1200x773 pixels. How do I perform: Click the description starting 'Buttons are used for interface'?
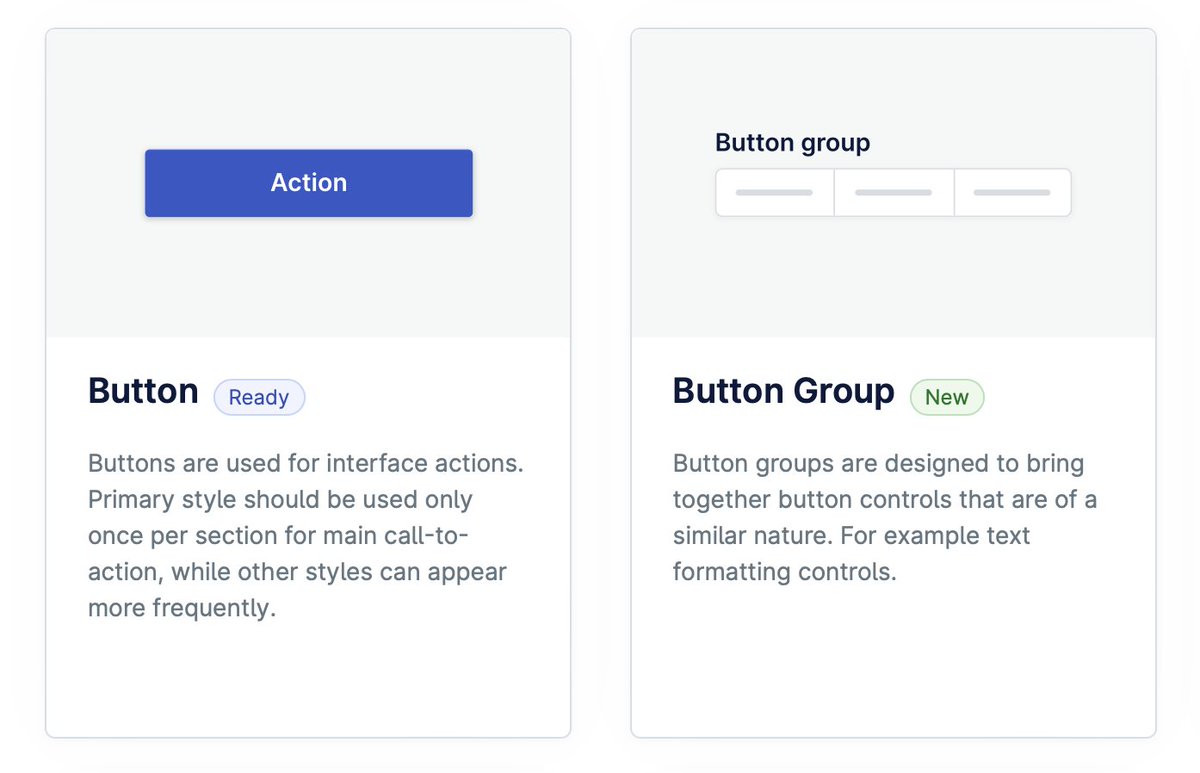[306, 535]
